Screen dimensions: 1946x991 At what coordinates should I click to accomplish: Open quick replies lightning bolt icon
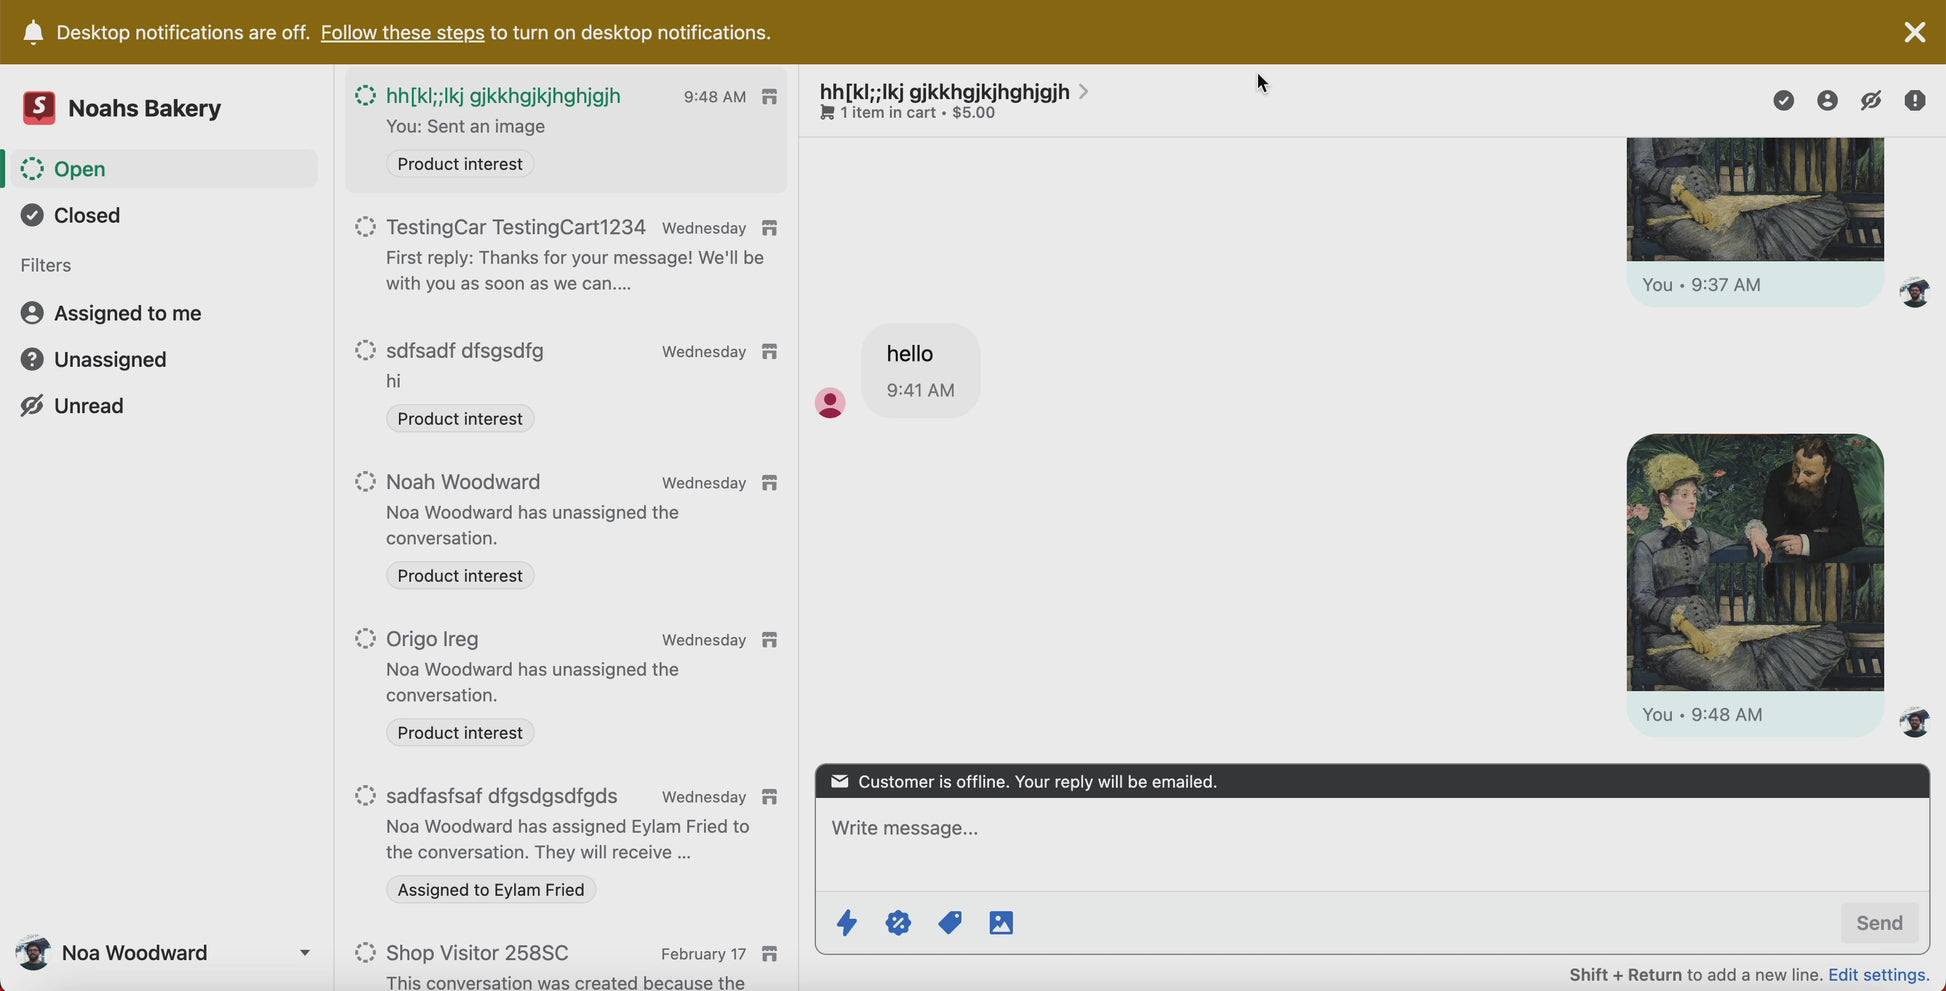pyautogui.click(x=847, y=922)
